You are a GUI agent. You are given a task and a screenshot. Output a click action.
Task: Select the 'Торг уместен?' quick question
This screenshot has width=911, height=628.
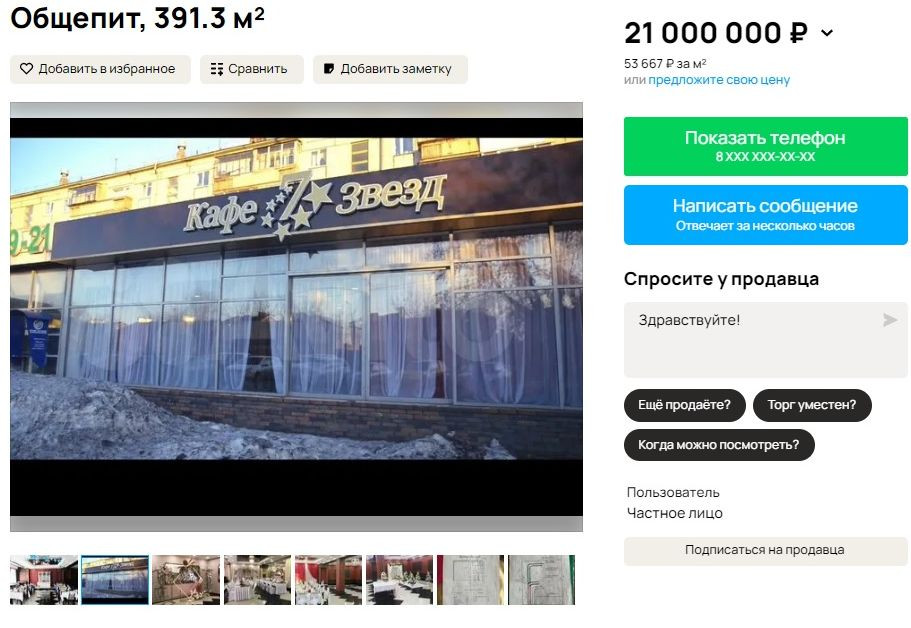(x=812, y=405)
